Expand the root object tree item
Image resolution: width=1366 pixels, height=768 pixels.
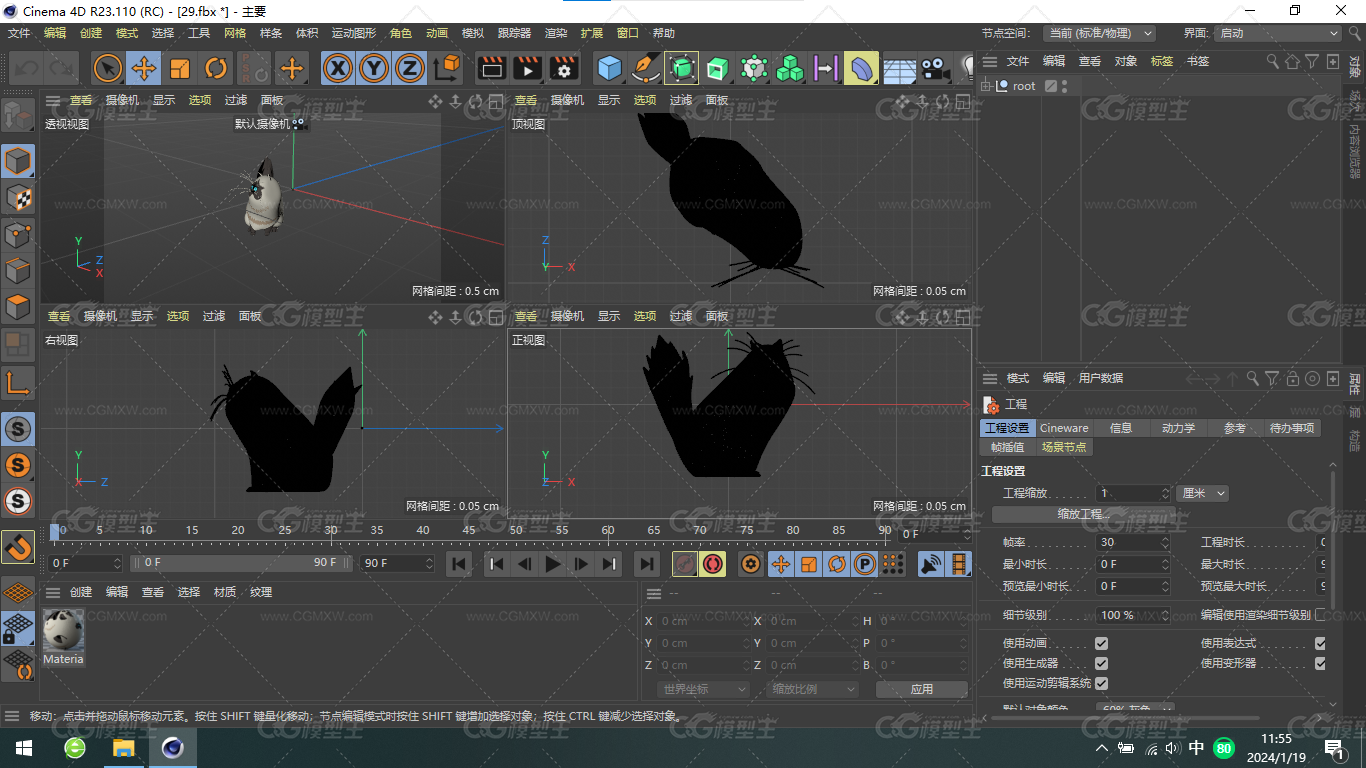coord(986,86)
